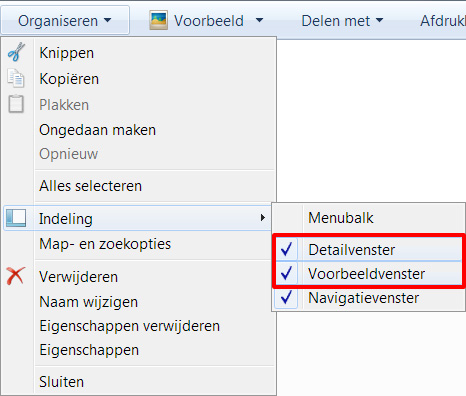The image size is (466, 396).
Task: Enable the Menubalk option
Action: pyautogui.click(x=368, y=218)
